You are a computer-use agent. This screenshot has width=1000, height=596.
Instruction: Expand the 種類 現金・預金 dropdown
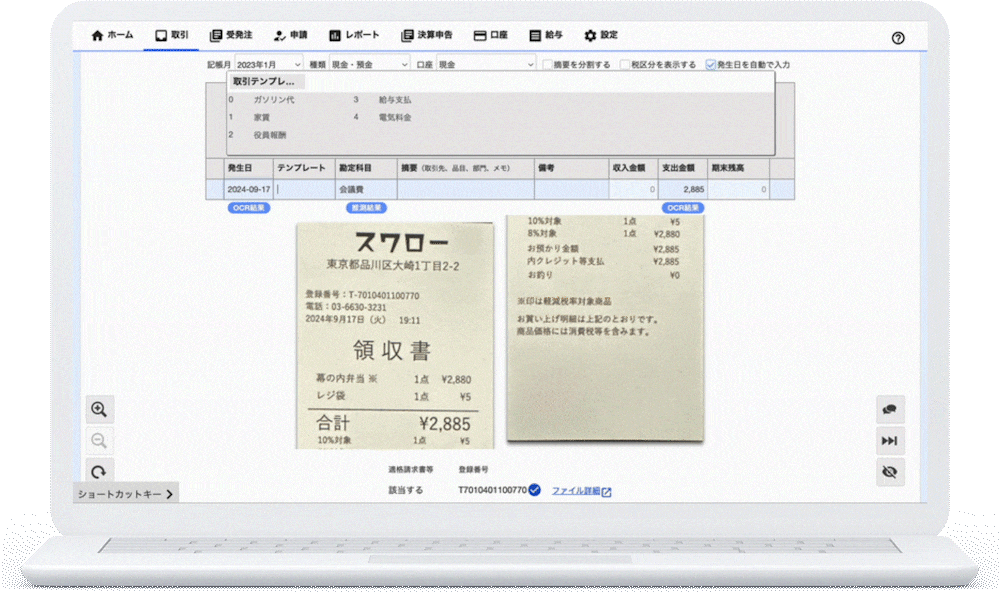369,65
